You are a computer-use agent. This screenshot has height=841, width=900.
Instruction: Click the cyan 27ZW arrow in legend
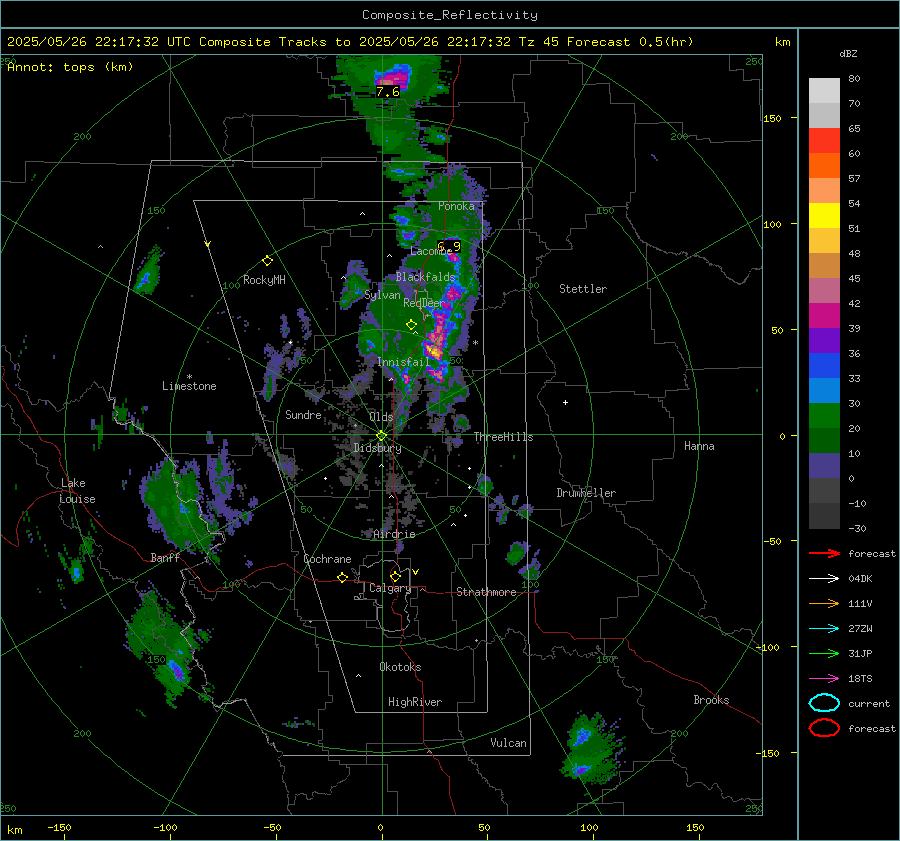(824, 629)
